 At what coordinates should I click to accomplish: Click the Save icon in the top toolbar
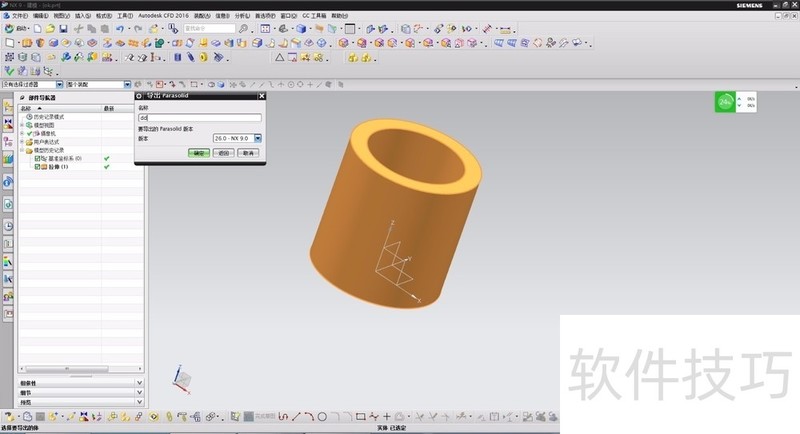point(63,30)
